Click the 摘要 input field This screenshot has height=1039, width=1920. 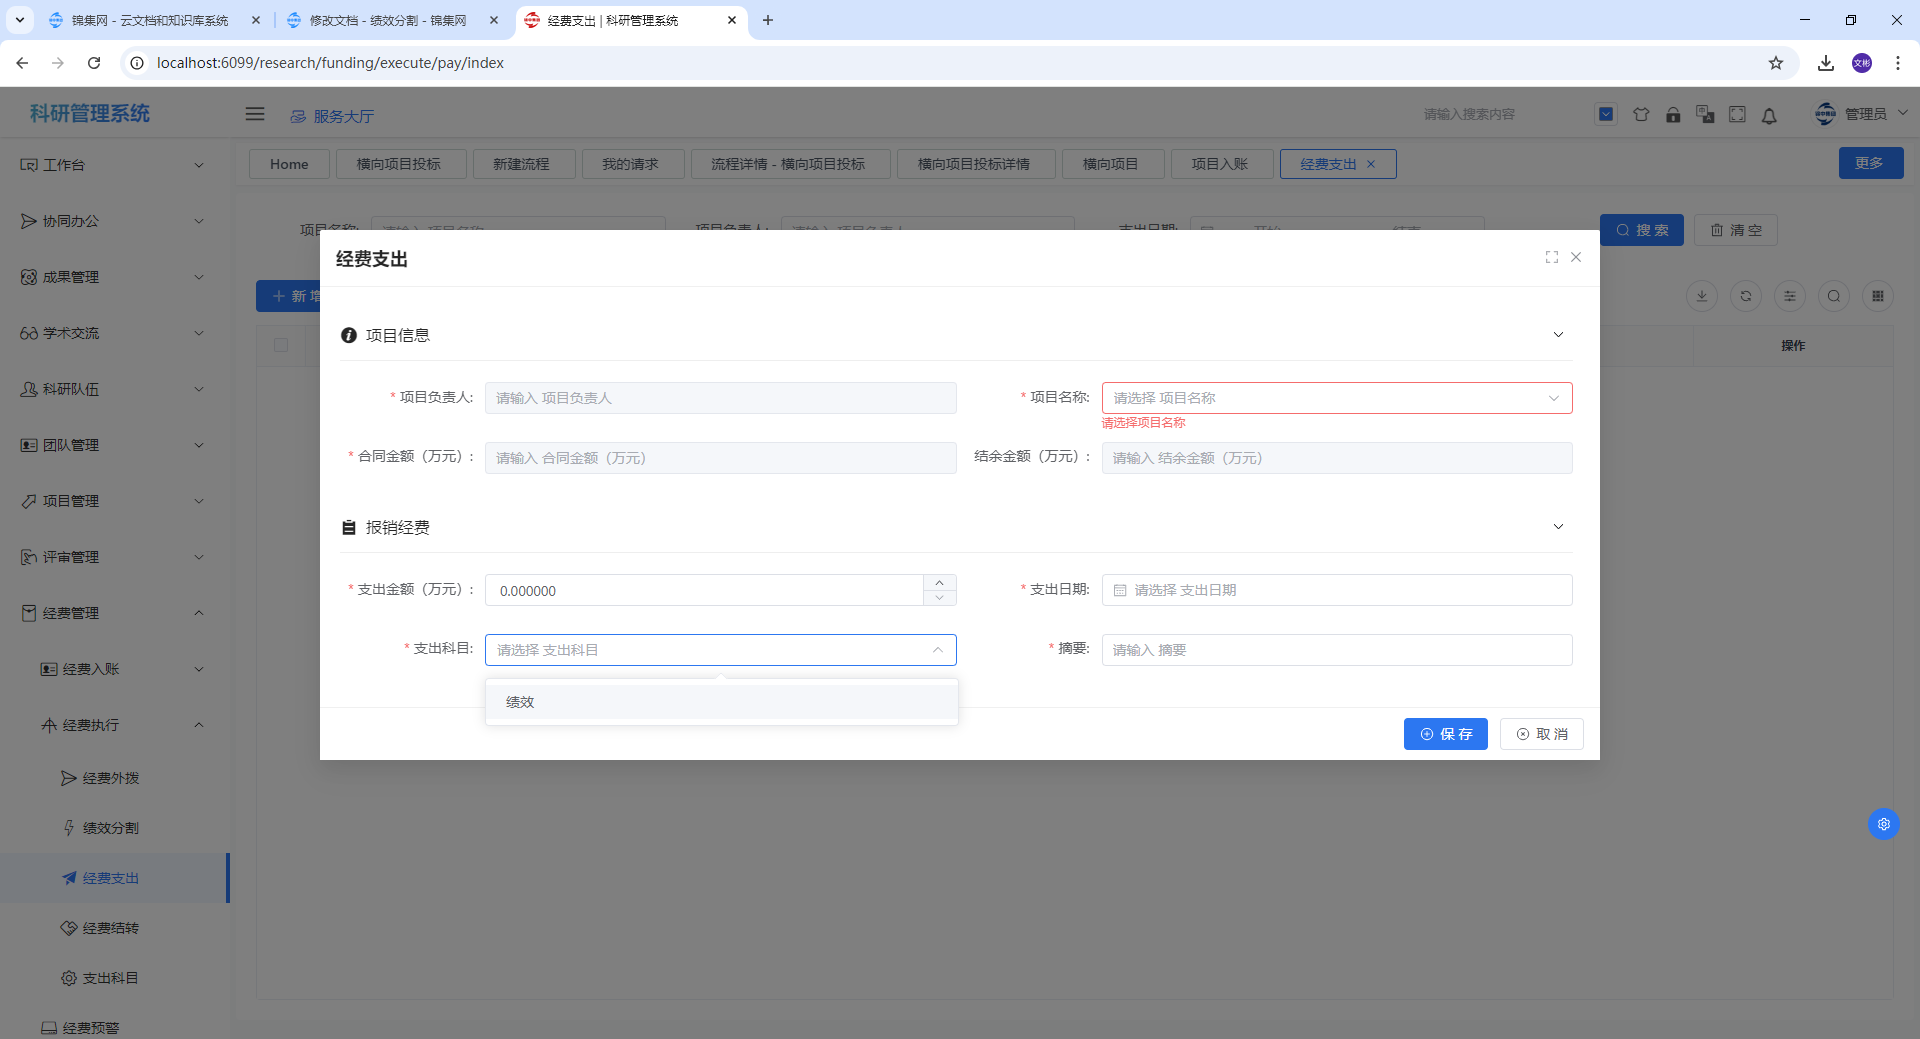1336,650
